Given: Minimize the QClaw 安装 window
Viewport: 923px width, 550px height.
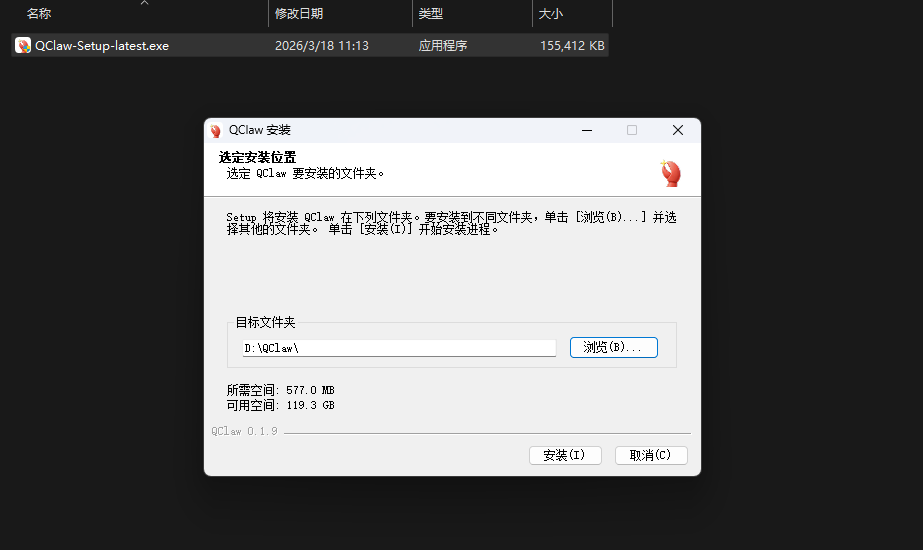Looking at the screenshot, I should click(x=587, y=130).
